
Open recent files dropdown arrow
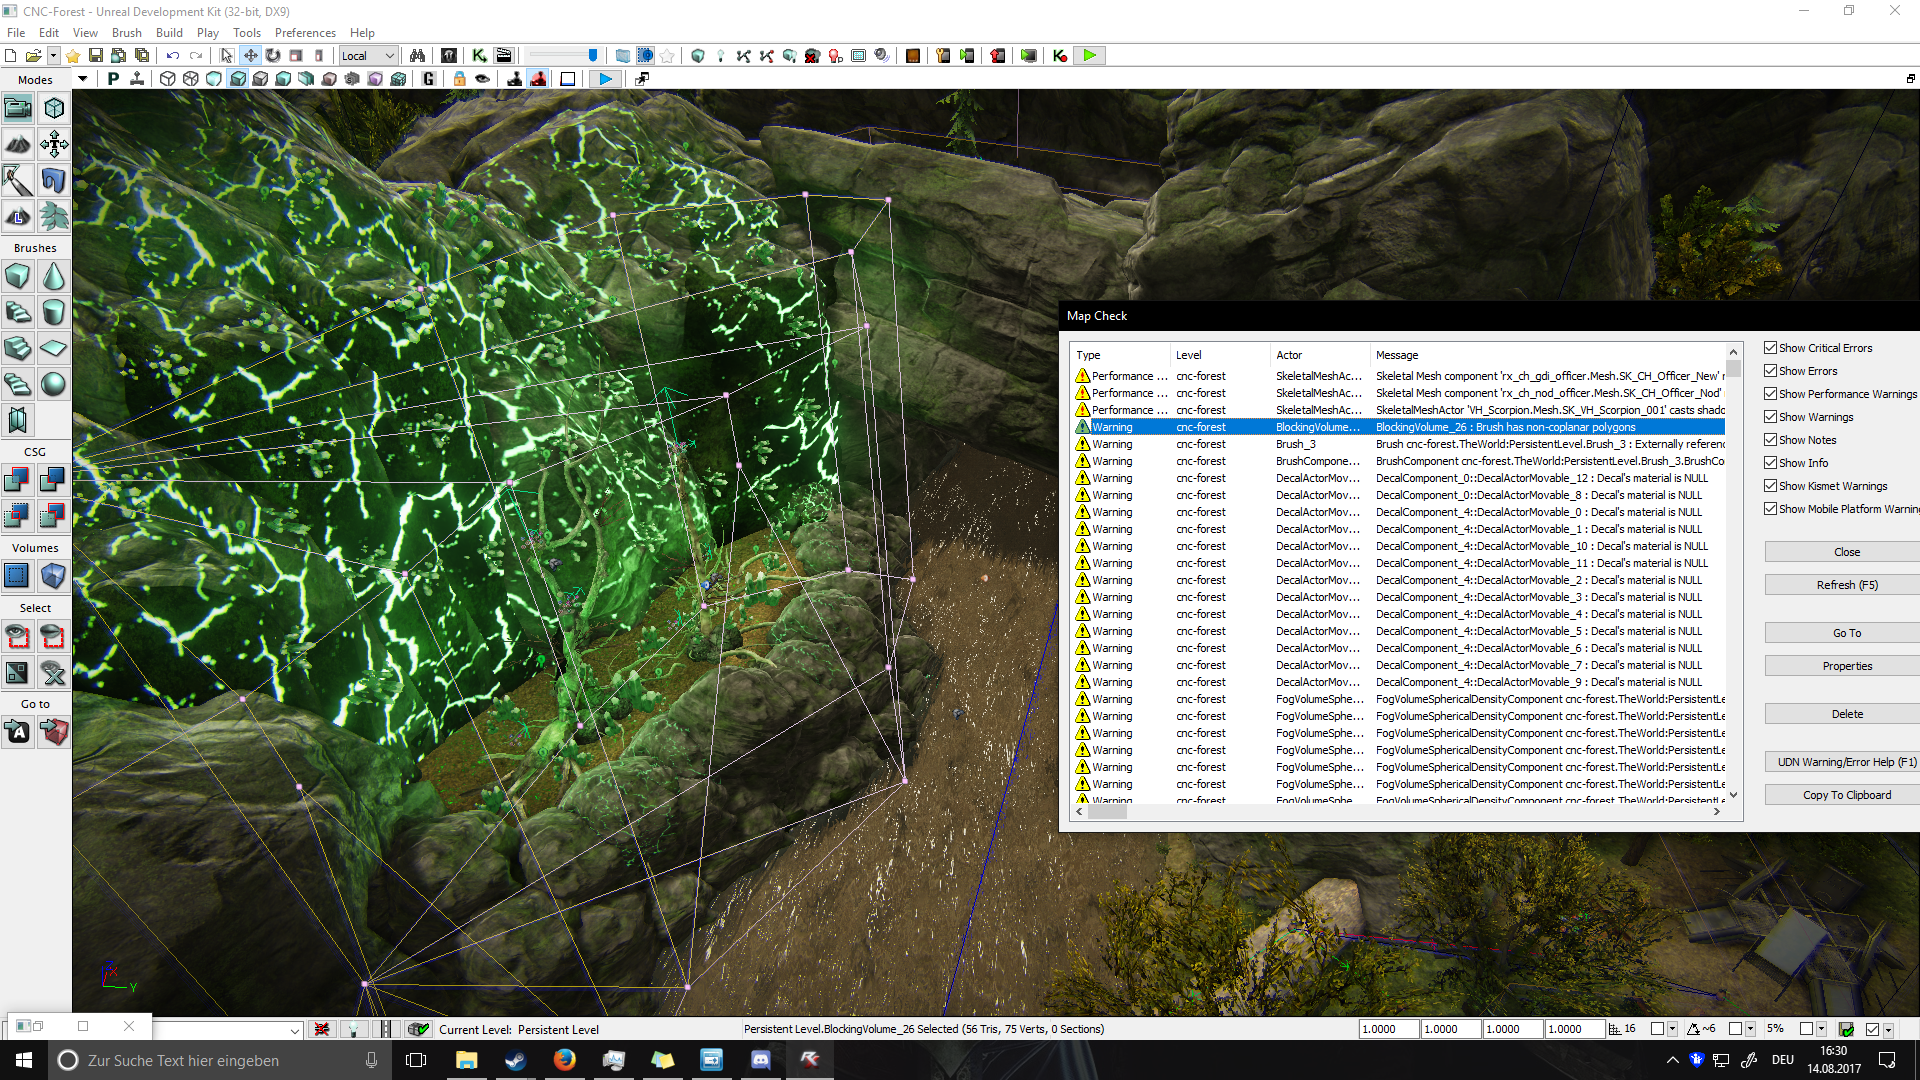pos(53,56)
